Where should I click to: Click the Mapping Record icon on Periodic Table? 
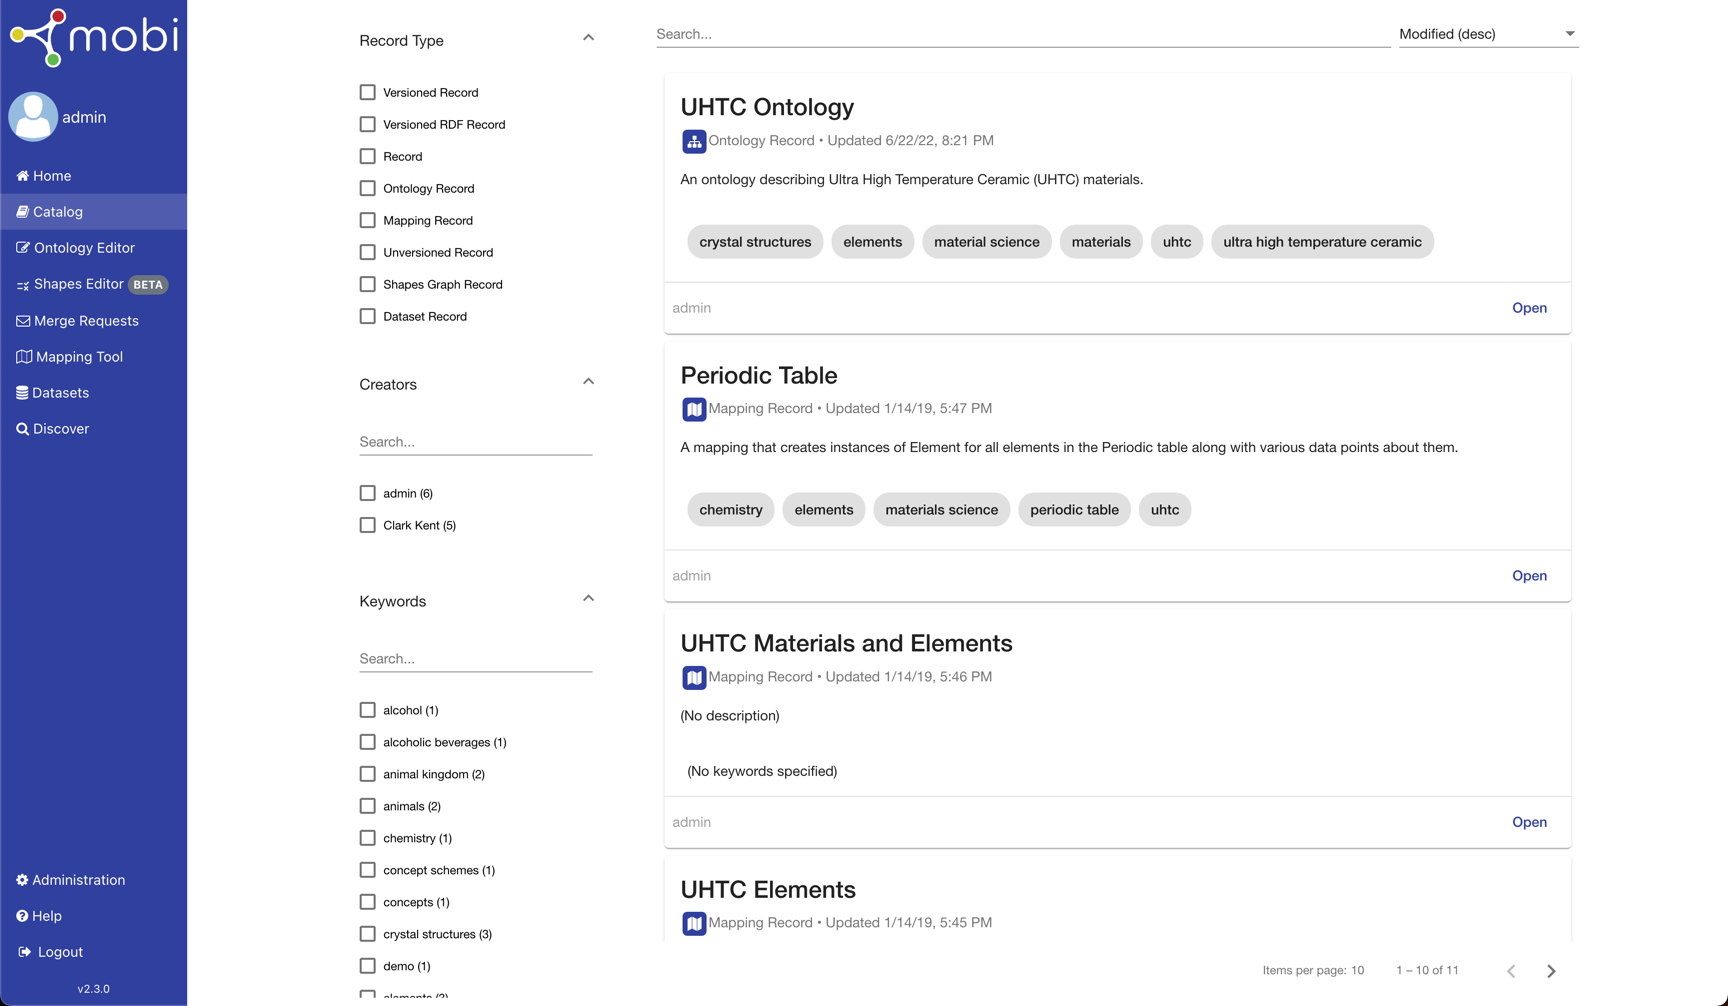[x=694, y=409]
